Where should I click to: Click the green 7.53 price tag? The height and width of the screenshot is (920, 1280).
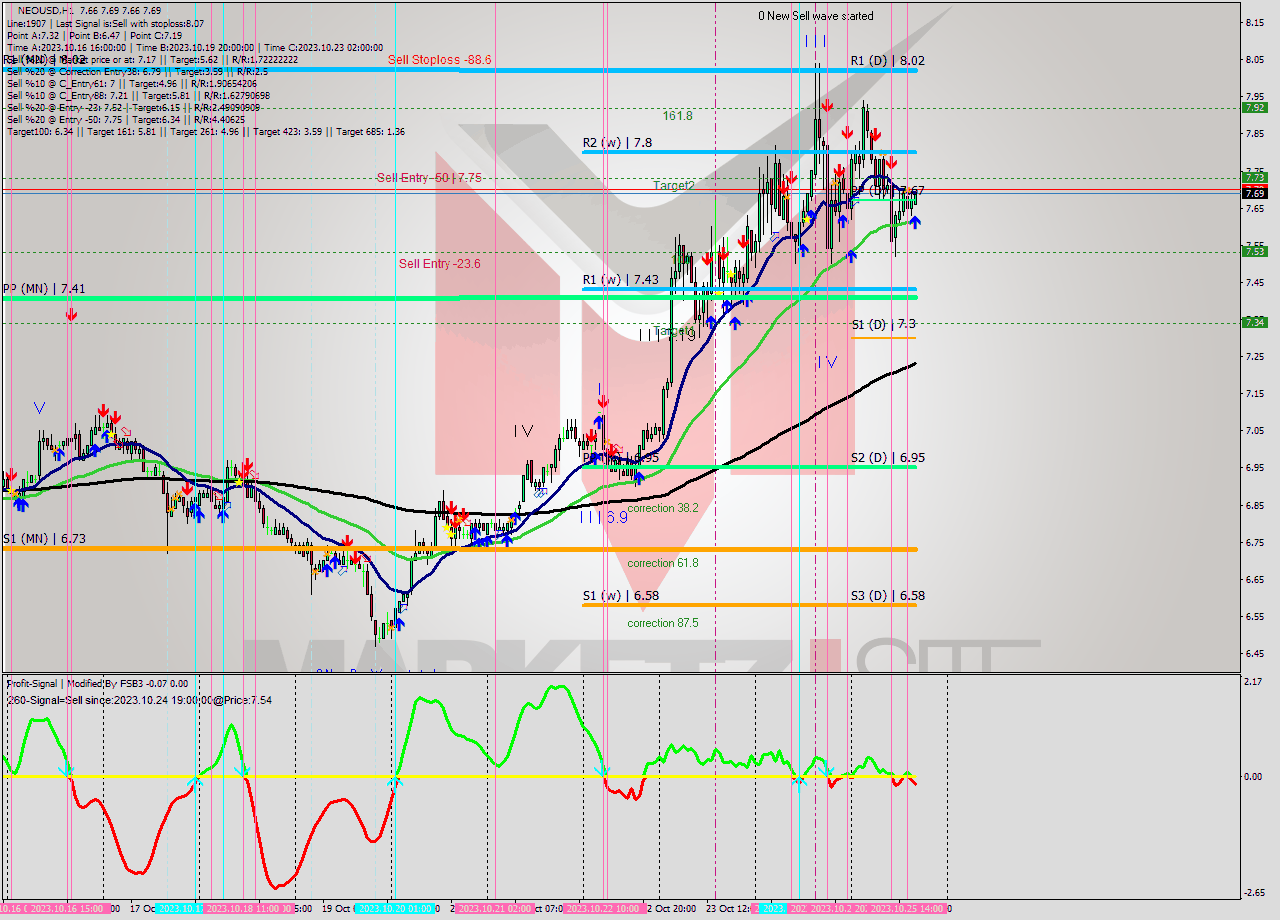[x=1255, y=251]
